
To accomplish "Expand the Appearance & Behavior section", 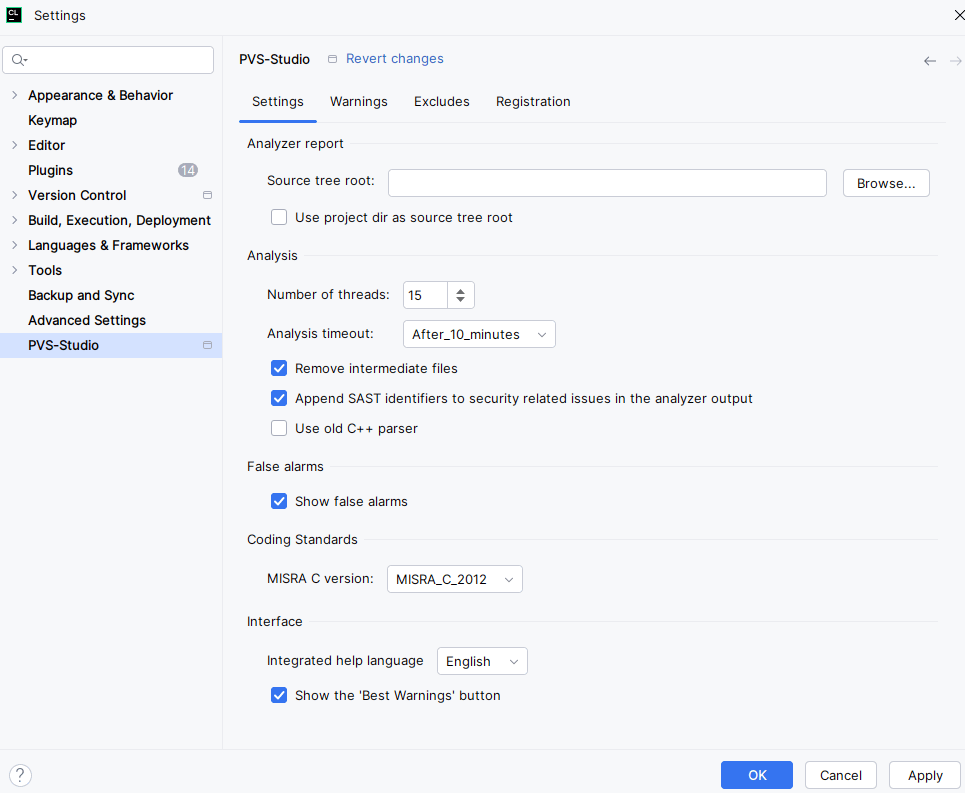I will tap(14, 95).
